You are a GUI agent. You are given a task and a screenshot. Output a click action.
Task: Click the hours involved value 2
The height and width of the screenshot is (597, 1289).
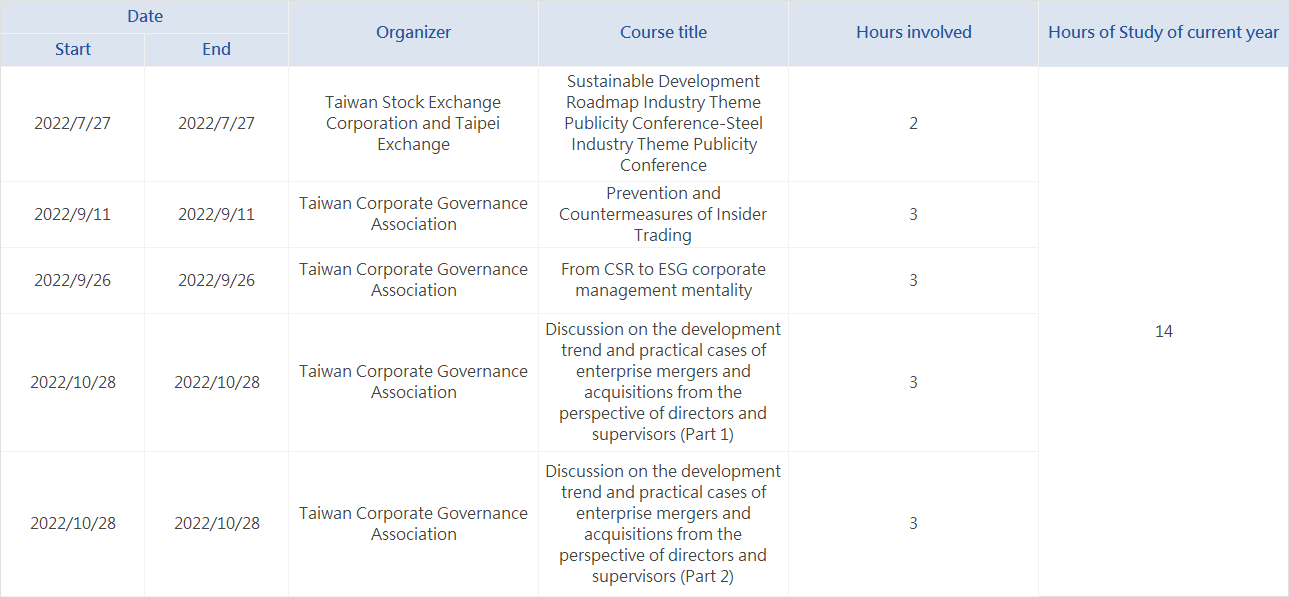click(913, 124)
